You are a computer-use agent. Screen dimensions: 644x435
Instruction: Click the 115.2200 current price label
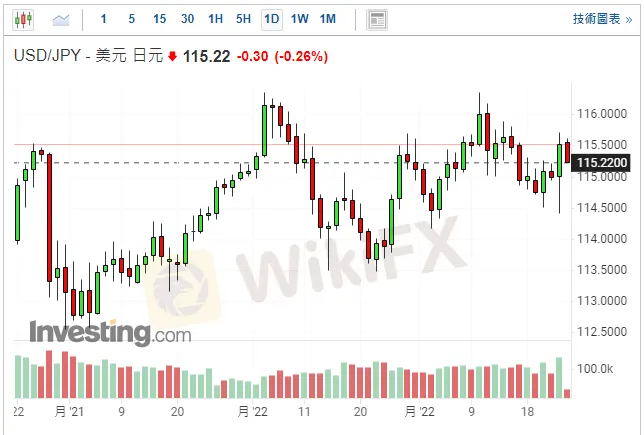coord(608,162)
